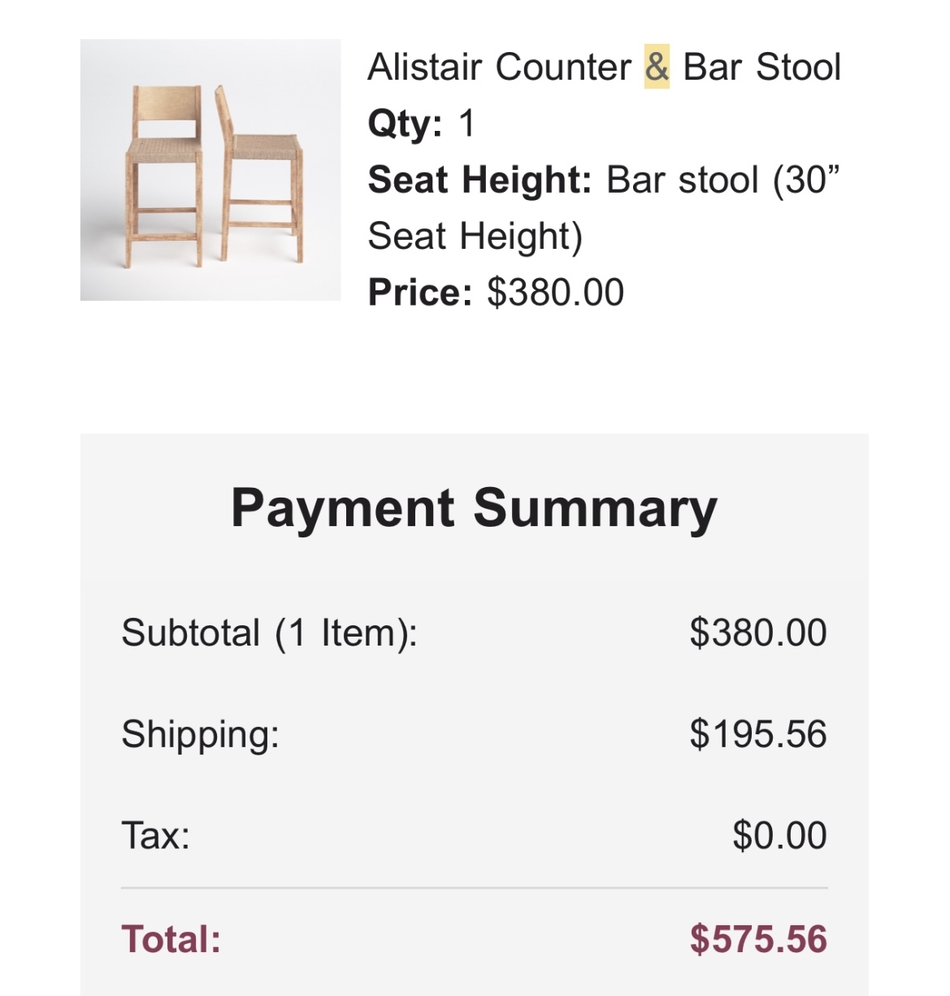Open the Alistair Counter & Bar Stool title

pyautogui.click(x=604, y=67)
